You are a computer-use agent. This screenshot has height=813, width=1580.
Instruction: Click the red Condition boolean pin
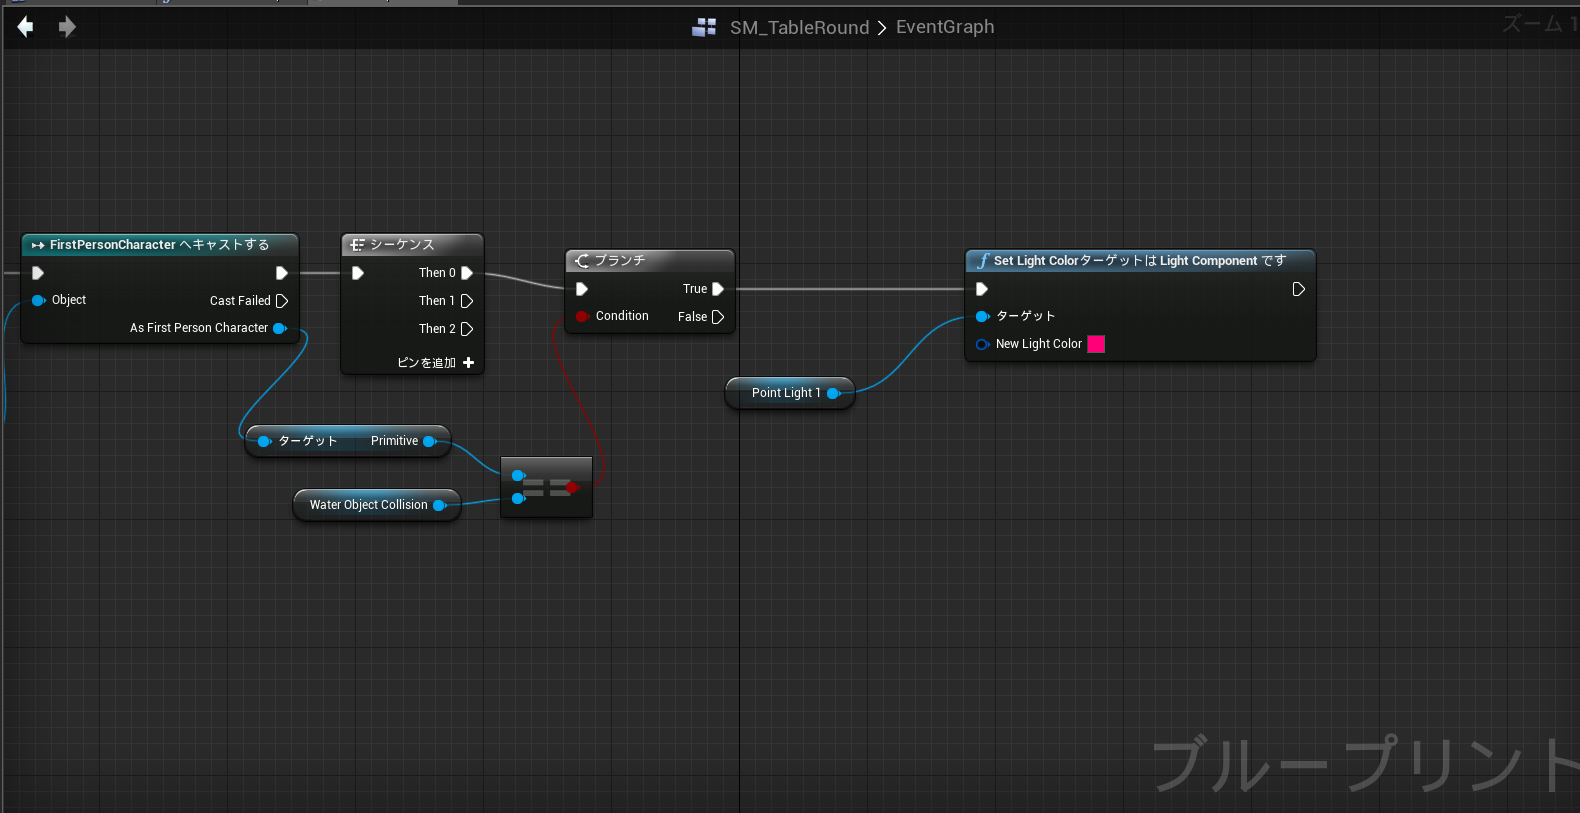coord(582,316)
